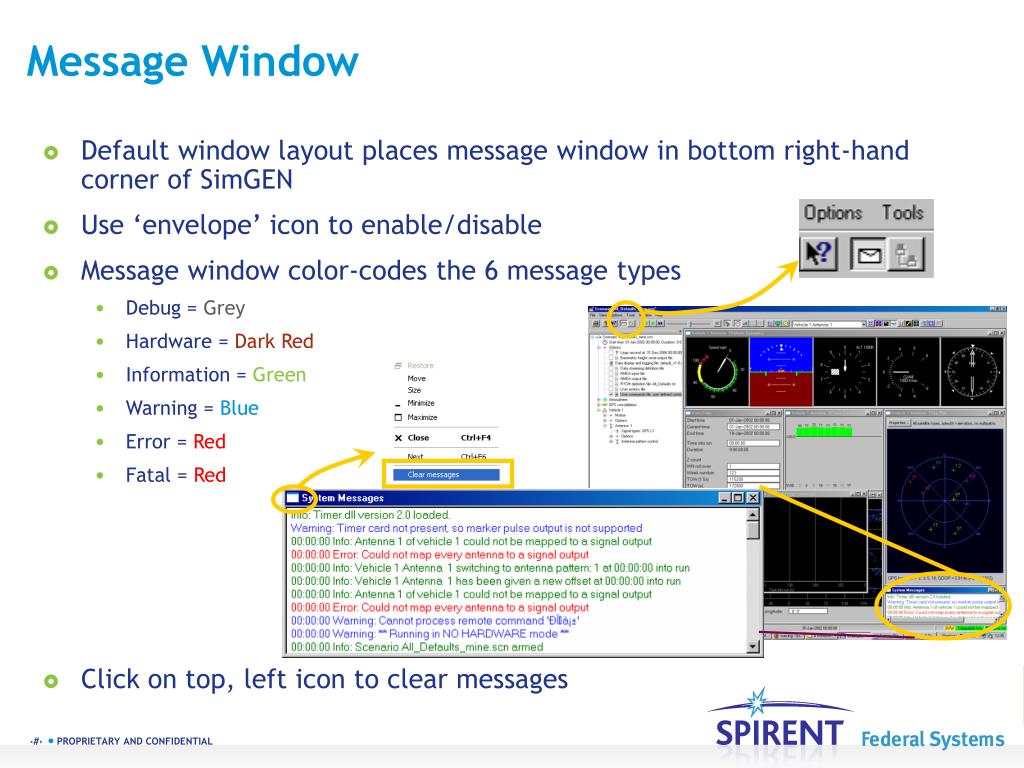Click the Windows taskbar clock
Image resolution: width=1024 pixels, height=768 pixels.
pos(999,635)
